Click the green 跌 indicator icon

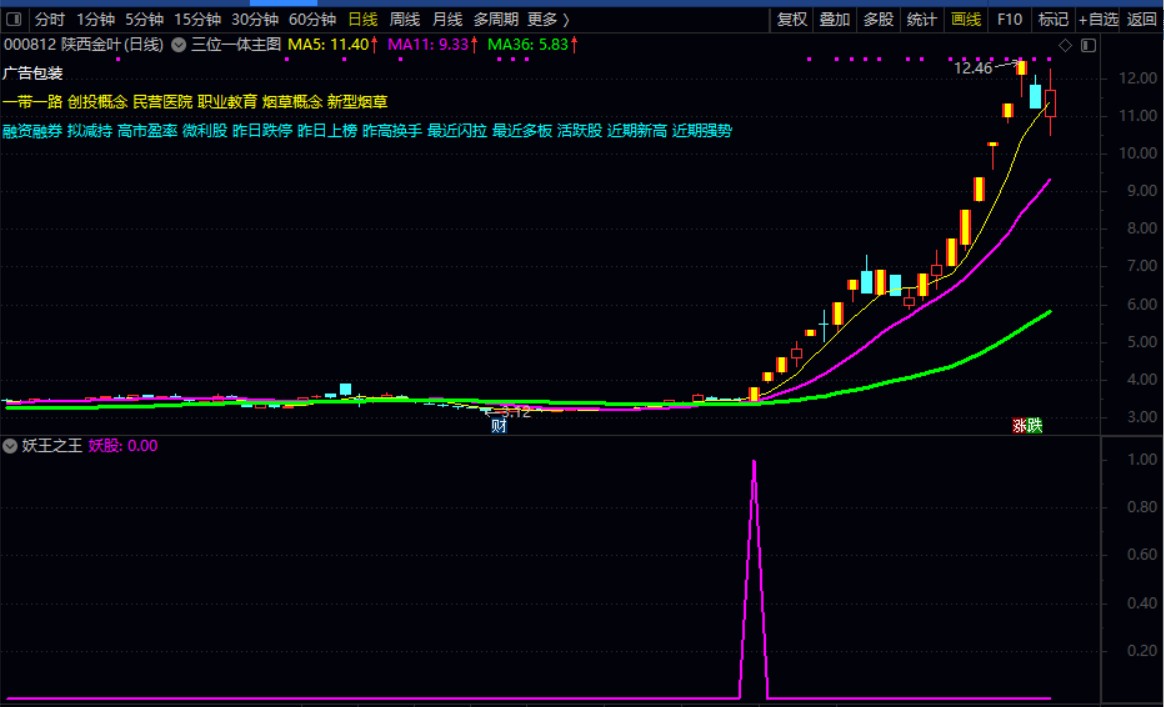pos(1035,426)
